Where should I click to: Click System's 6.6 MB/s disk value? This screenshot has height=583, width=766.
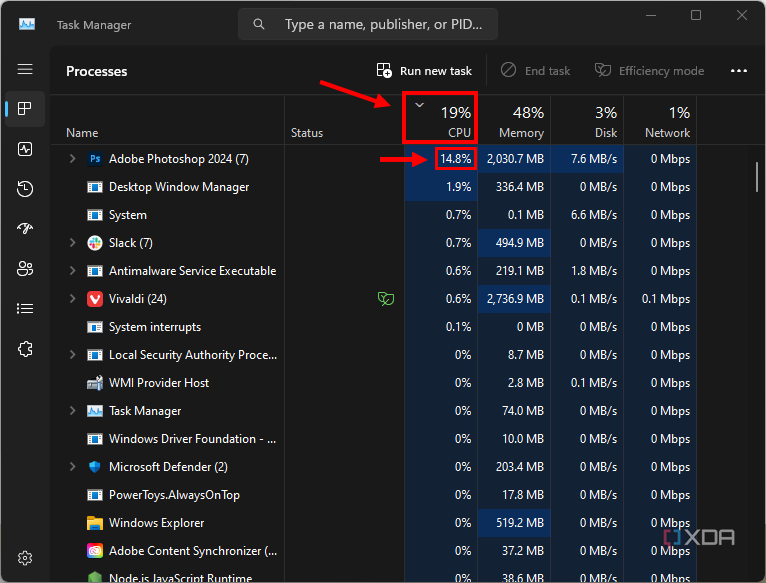click(594, 215)
